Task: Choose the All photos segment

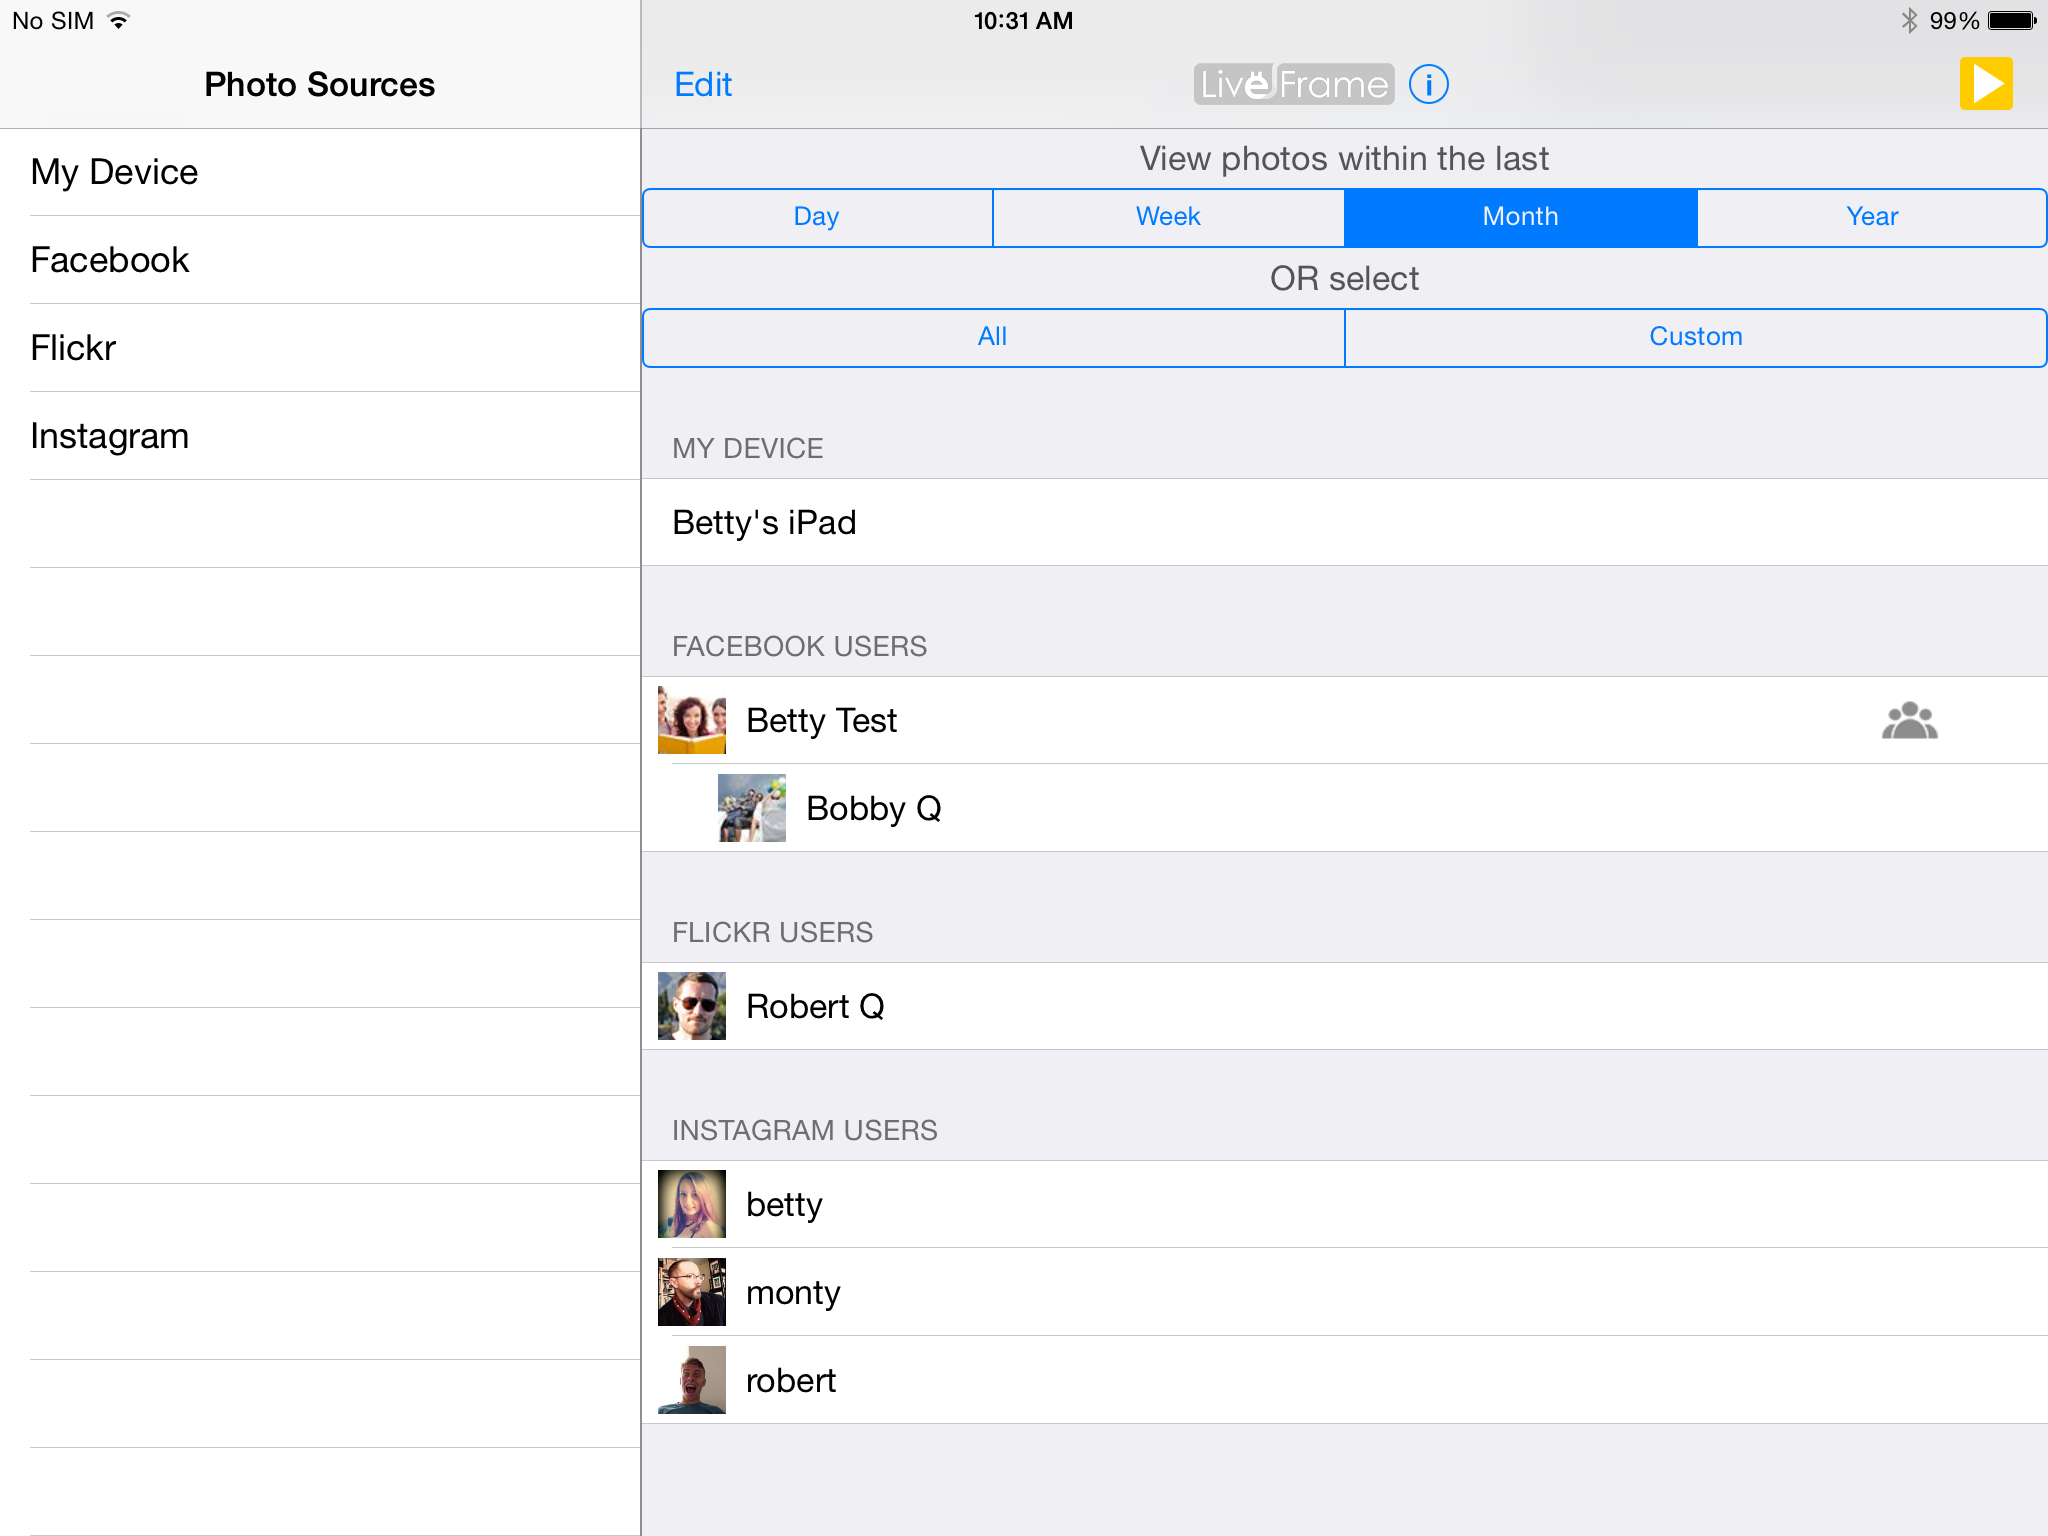Action: [x=994, y=337]
